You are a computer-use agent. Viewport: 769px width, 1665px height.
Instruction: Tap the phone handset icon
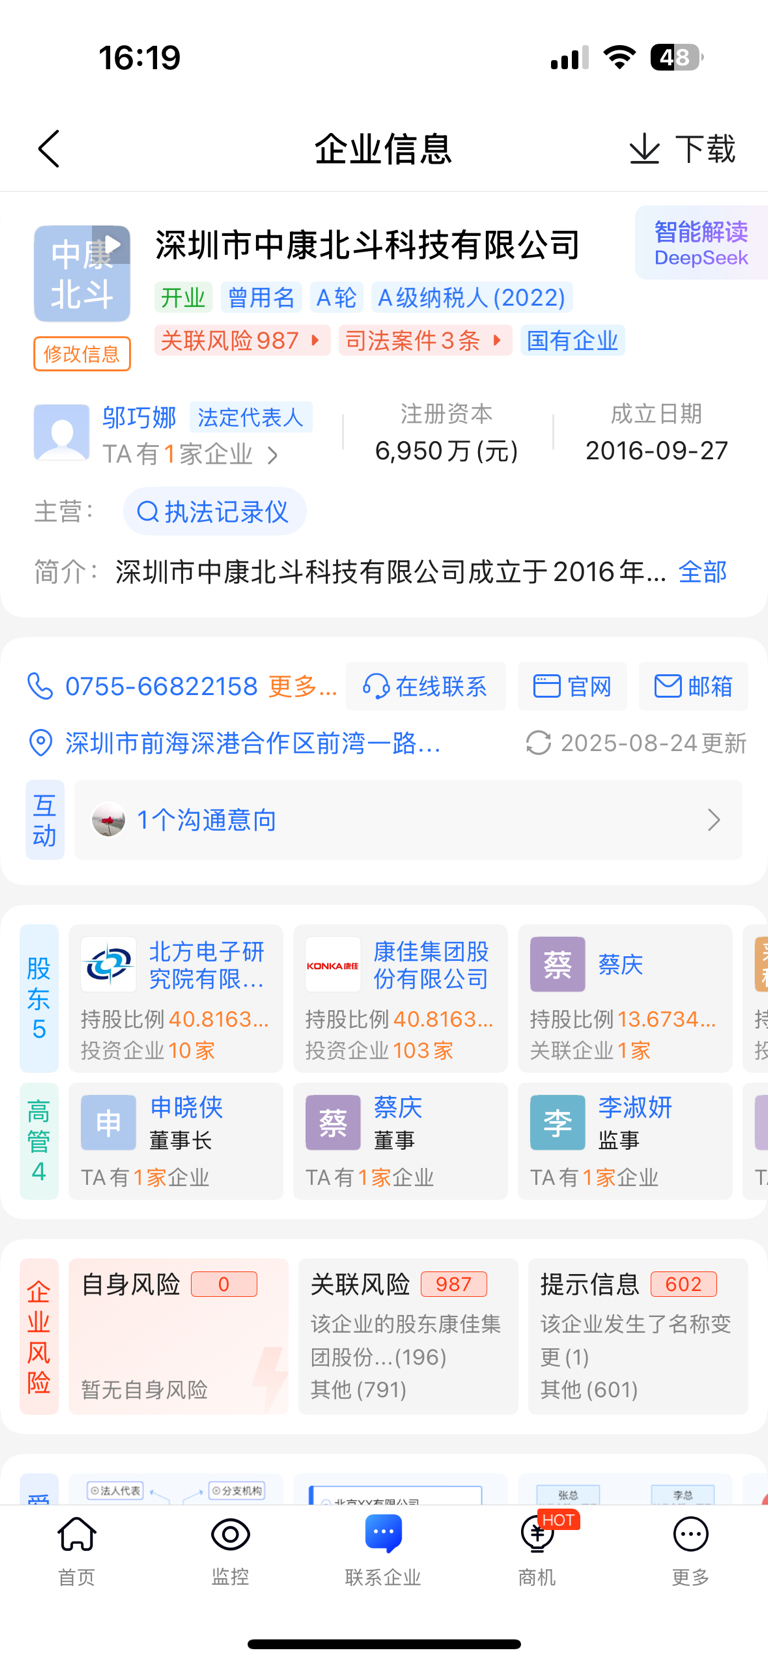point(40,686)
